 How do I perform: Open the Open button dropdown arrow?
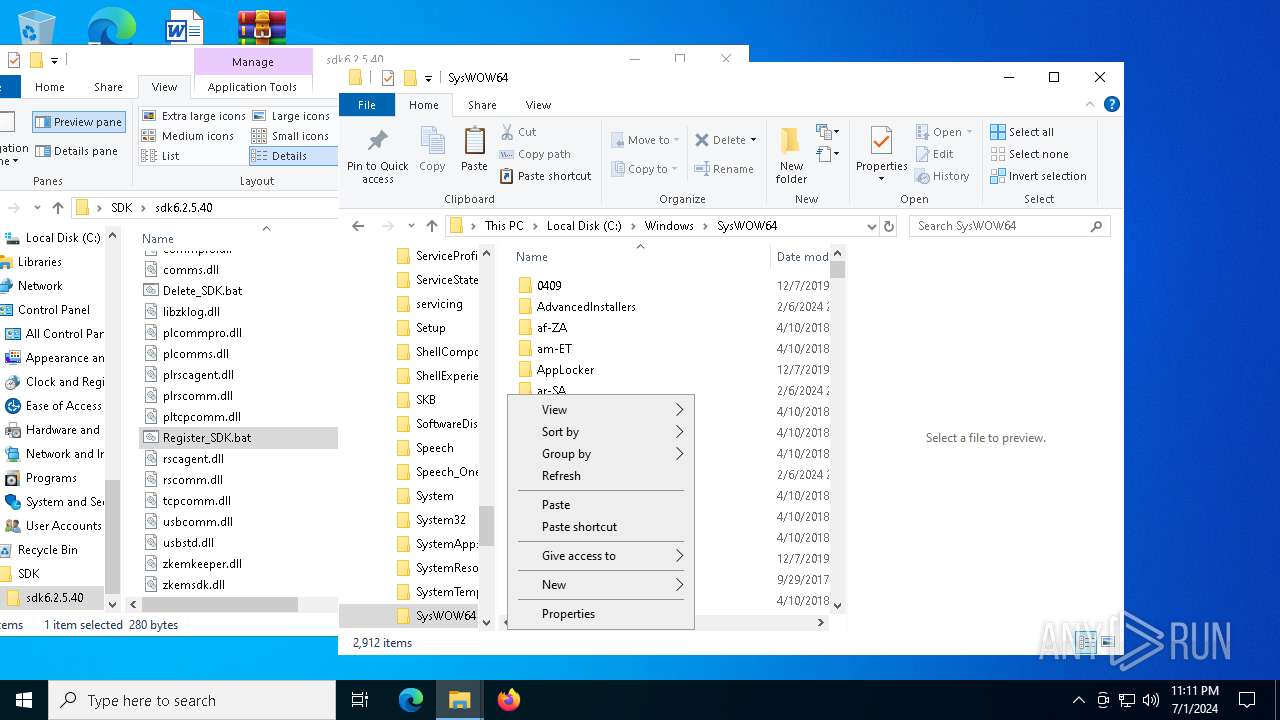[969, 132]
